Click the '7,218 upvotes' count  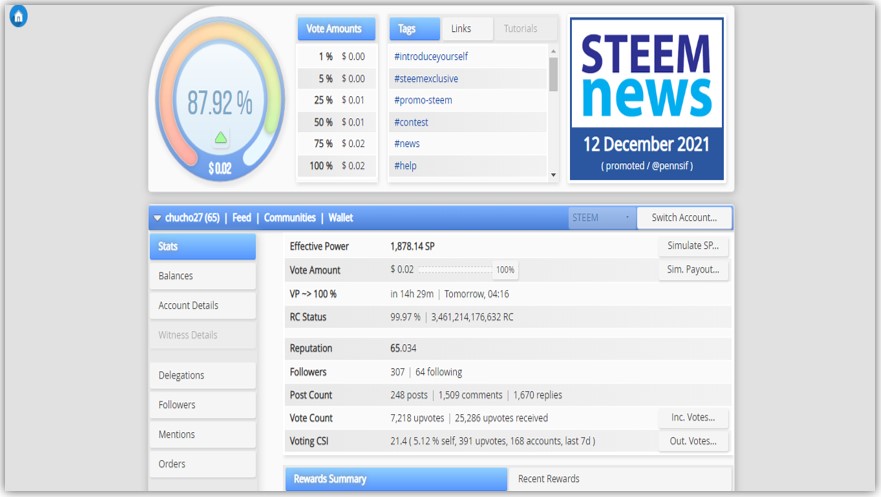pos(417,418)
